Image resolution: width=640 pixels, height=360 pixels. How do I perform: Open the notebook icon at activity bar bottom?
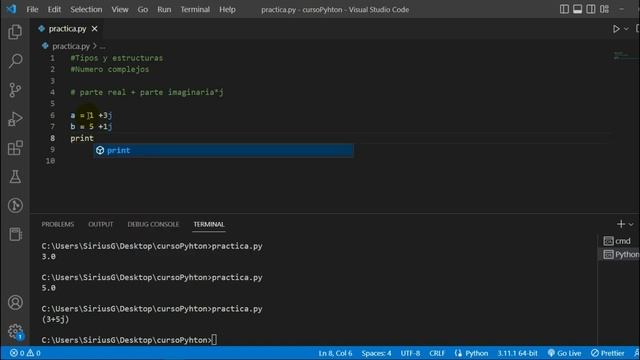15,234
